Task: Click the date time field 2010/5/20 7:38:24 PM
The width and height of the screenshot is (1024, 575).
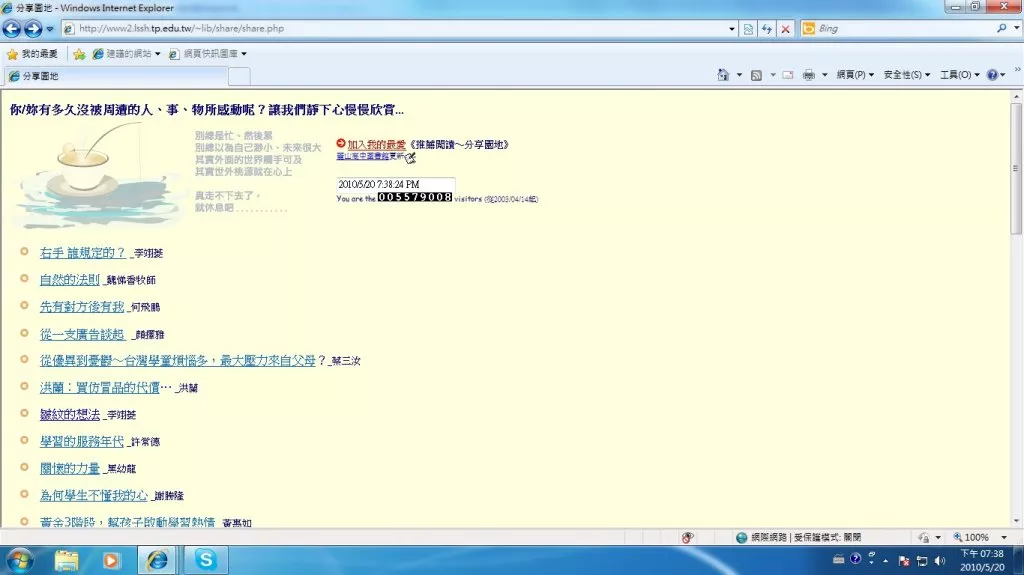Action: pyautogui.click(x=395, y=184)
